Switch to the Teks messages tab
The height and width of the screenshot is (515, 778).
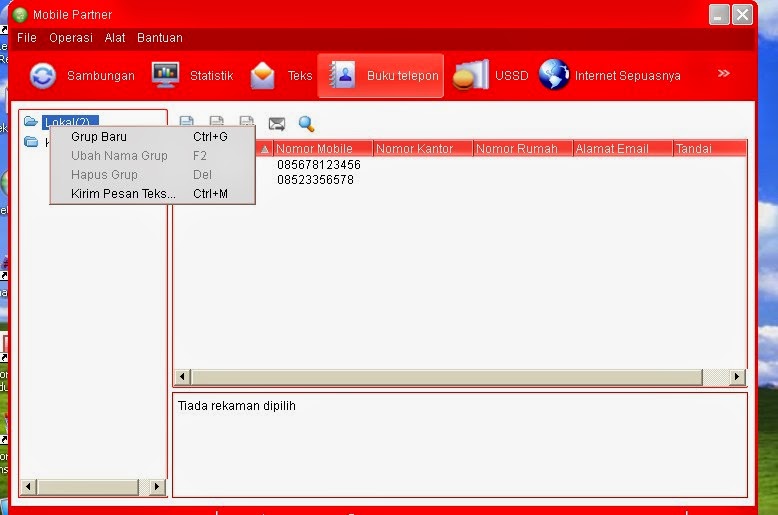[x=281, y=76]
